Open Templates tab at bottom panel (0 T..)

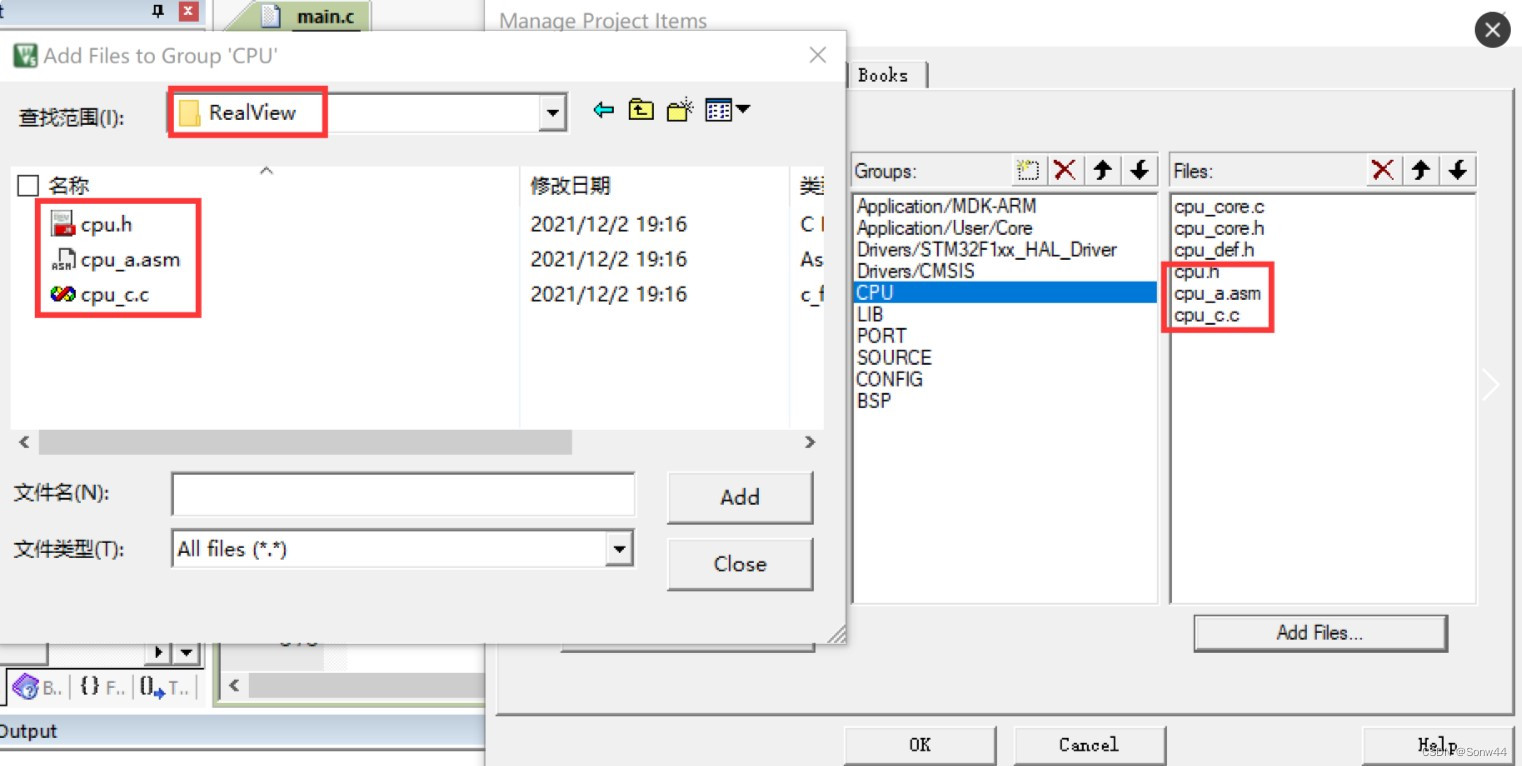pyautogui.click(x=165, y=687)
